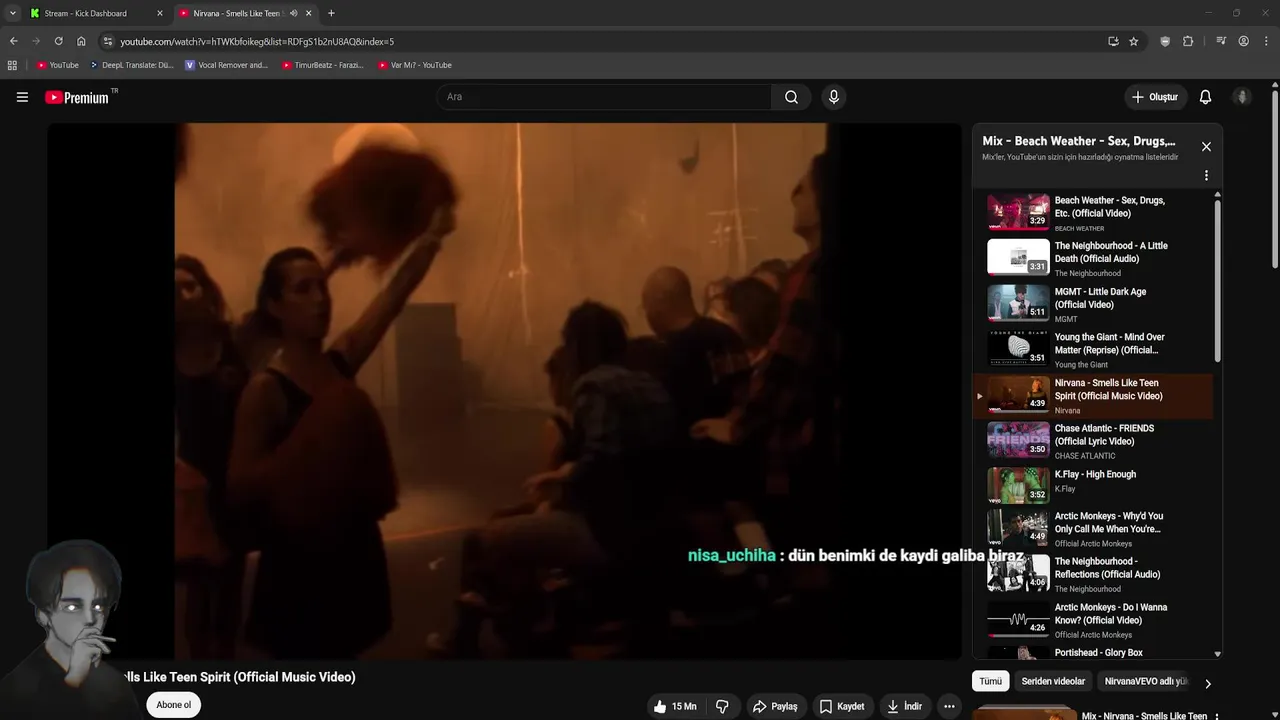This screenshot has width=1280, height=720.
Task: Open TimurBeatz bookmark
Action: (322, 65)
